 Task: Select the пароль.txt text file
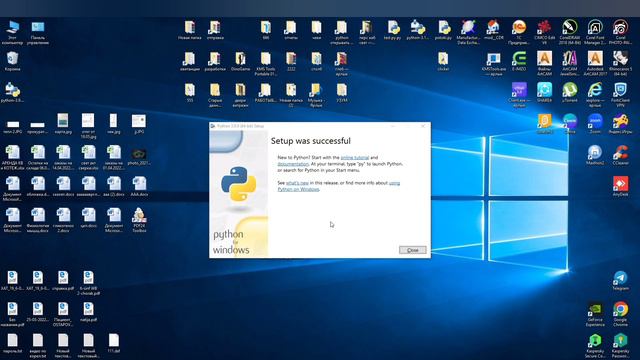[12, 343]
